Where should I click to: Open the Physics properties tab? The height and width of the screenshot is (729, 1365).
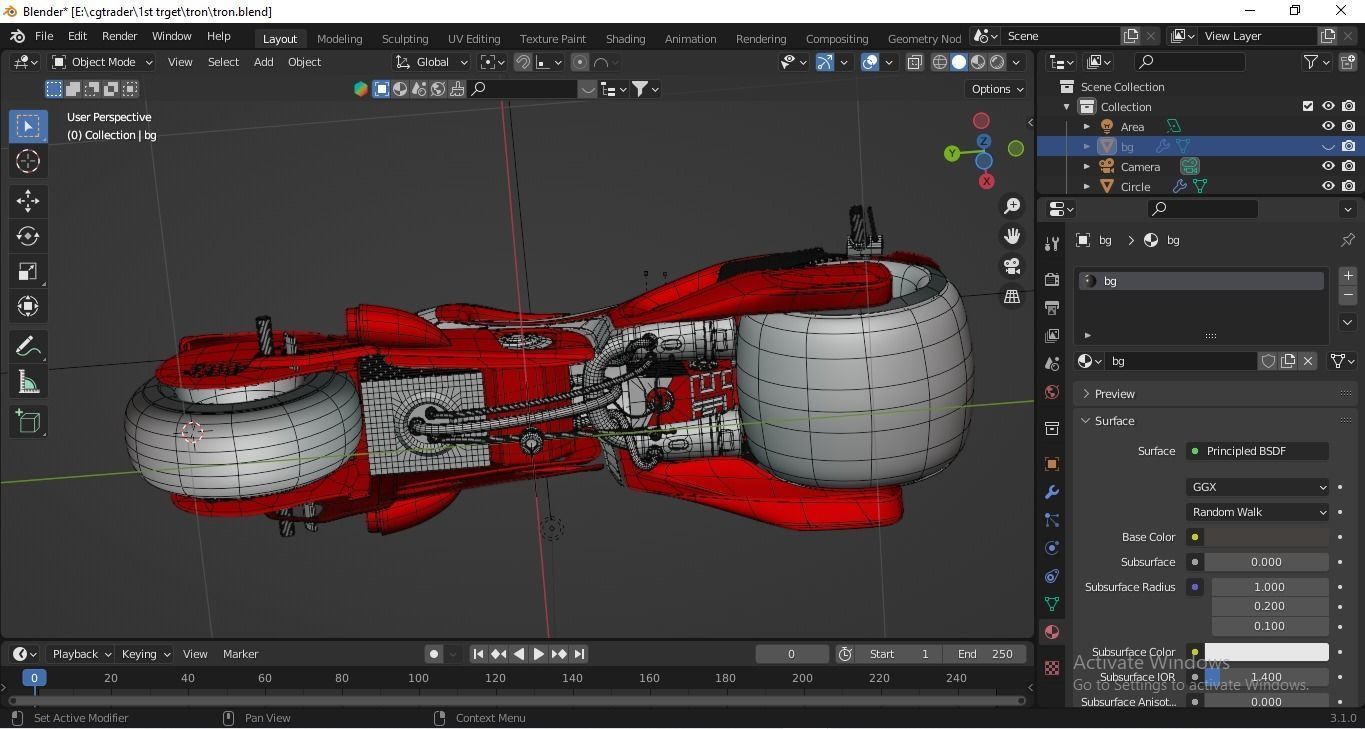pyautogui.click(x=1051, y=548)
